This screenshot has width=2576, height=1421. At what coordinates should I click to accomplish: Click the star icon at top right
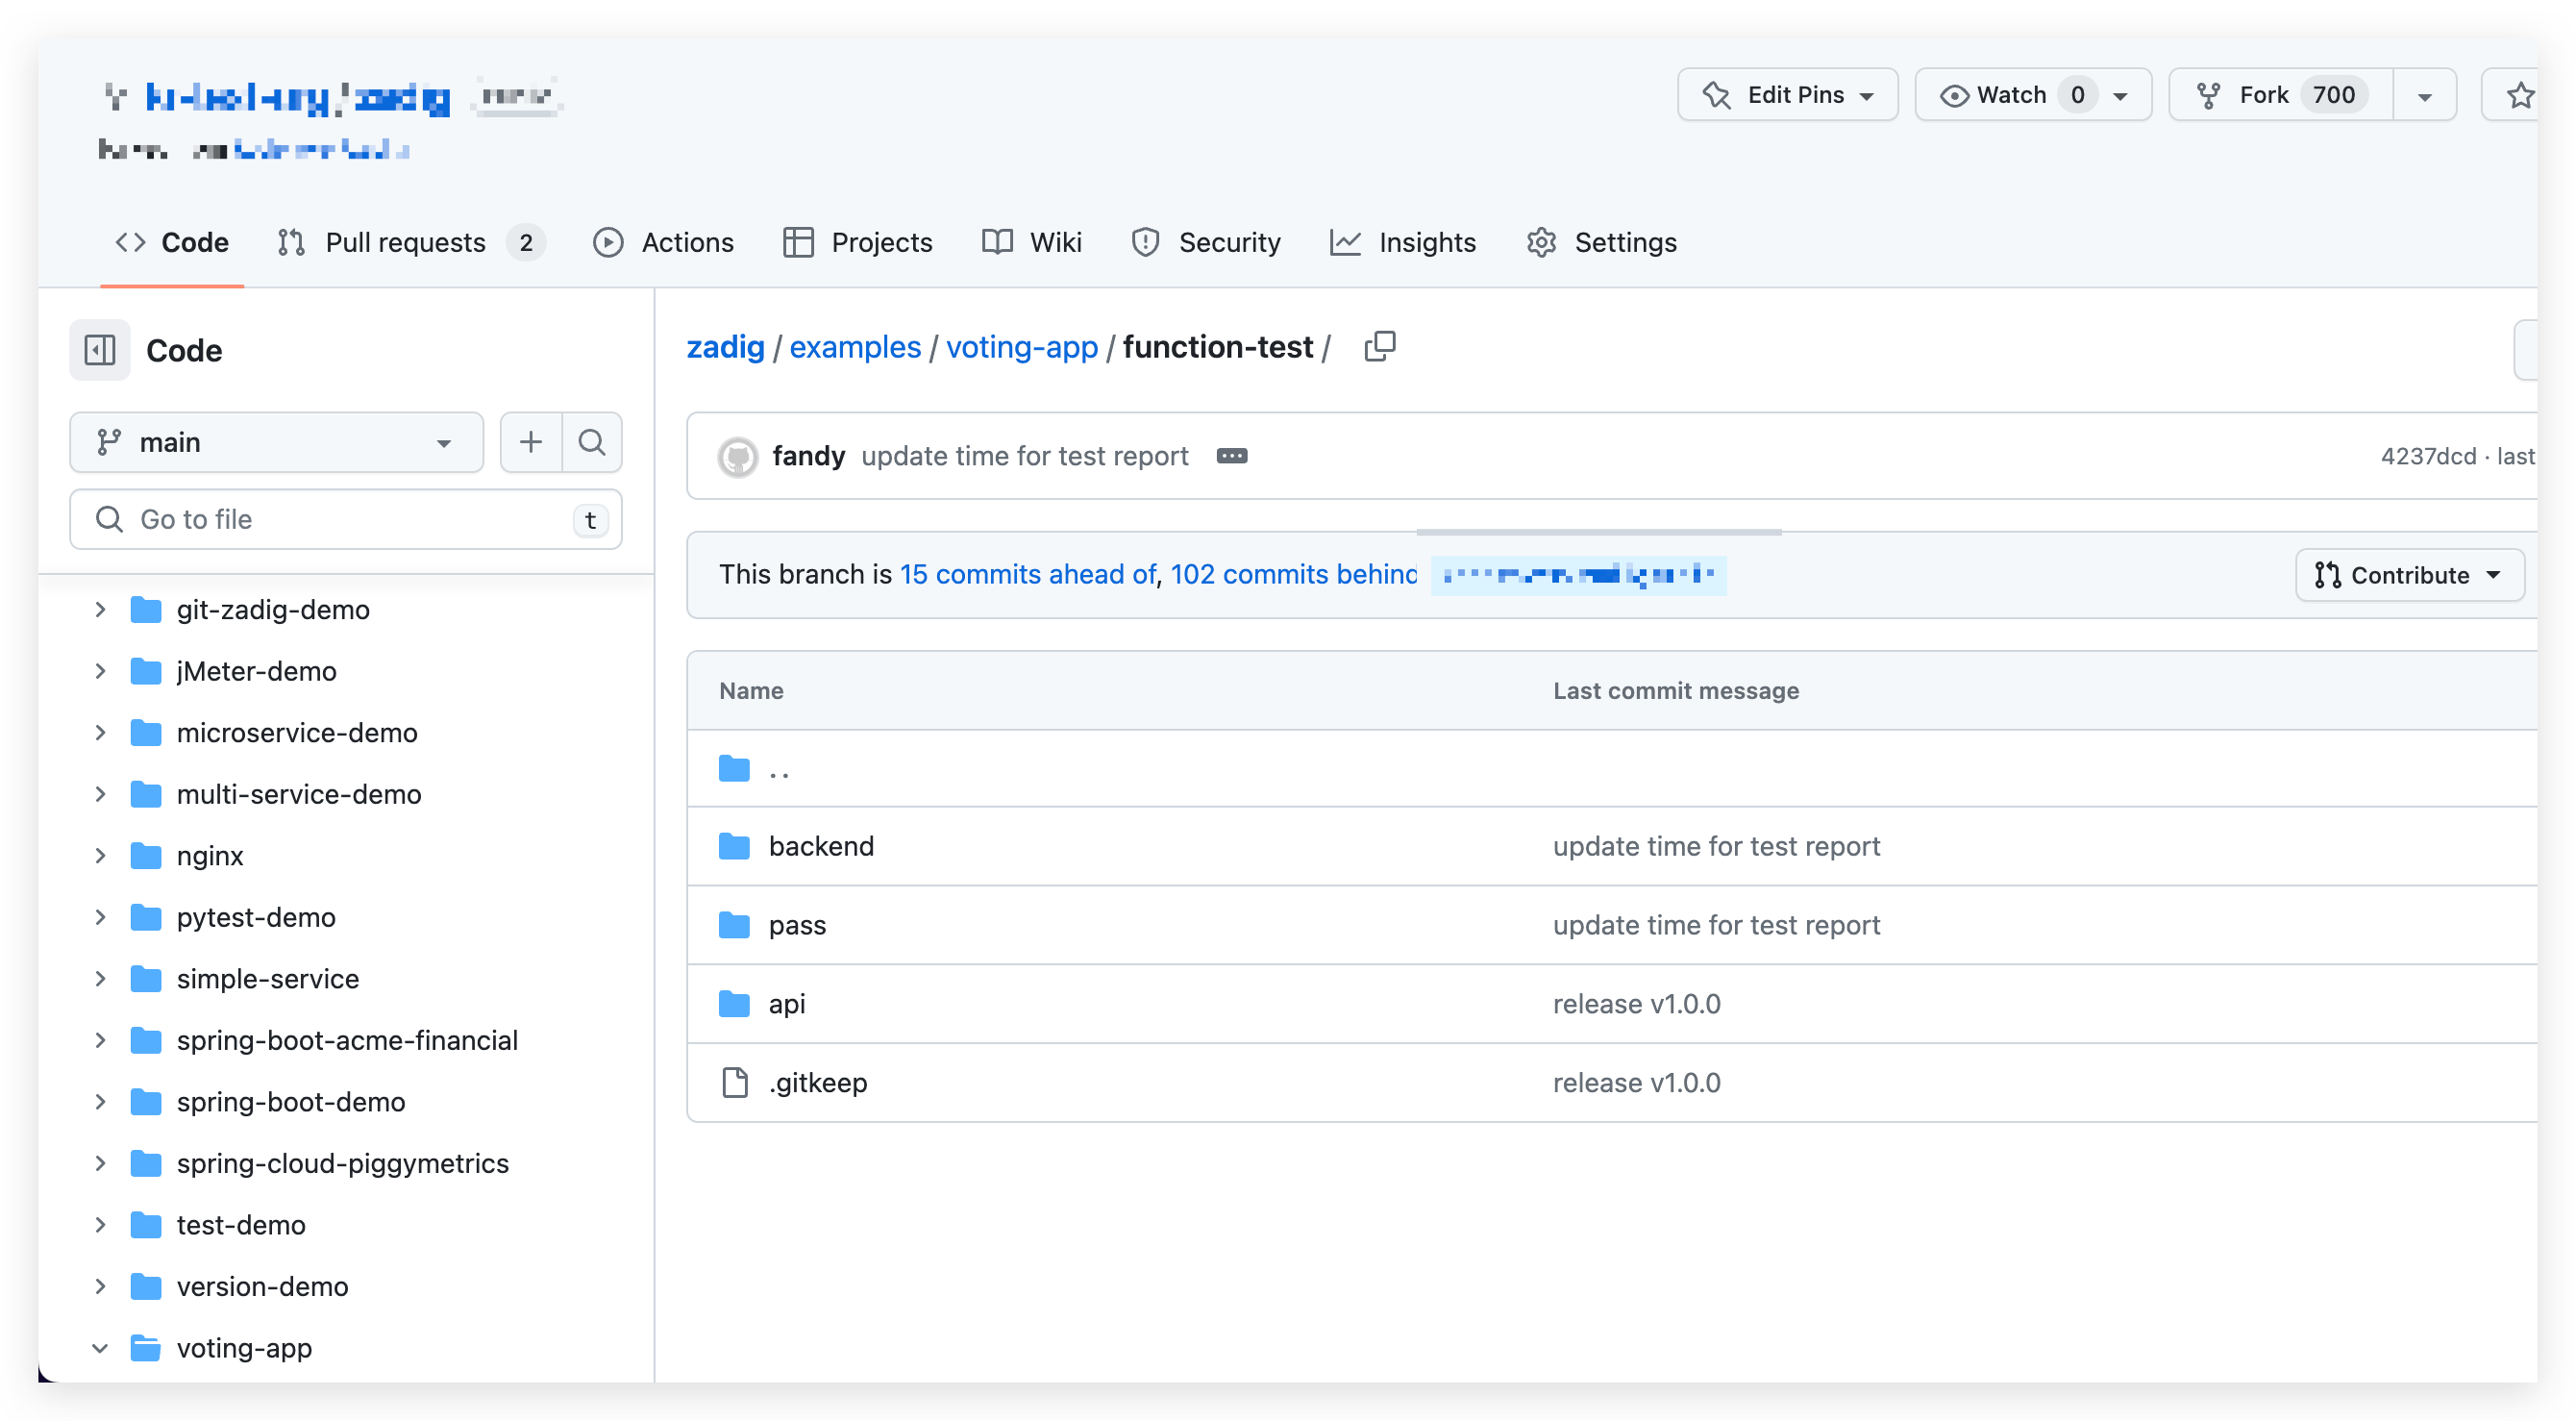pyautogui.click(x=2519, y=96)
